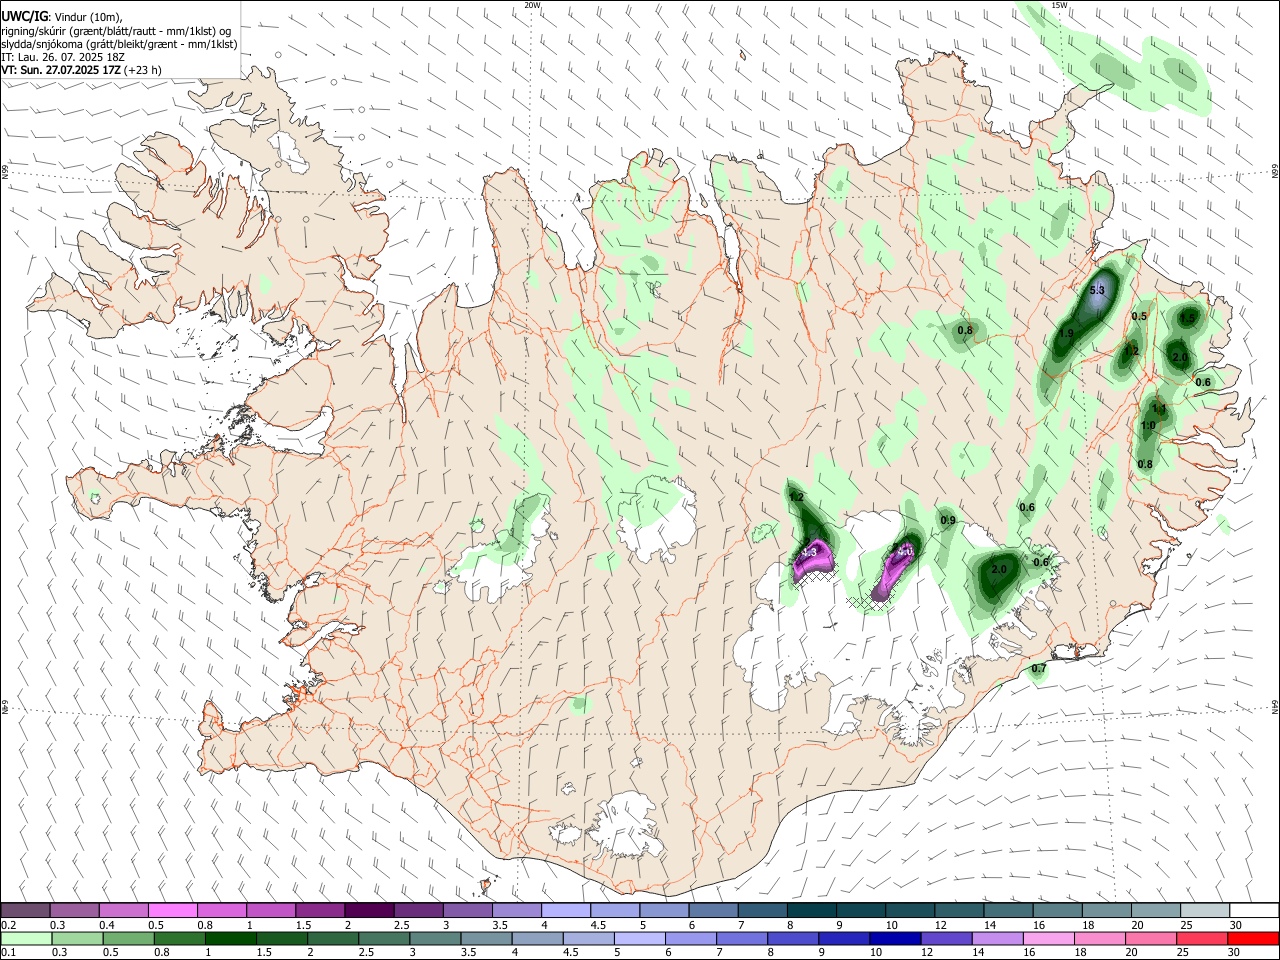Screen dimensions: 1280x960
Task: Pick the lower scale swatch between 2.5 and 3
Action: pos(383,938)
